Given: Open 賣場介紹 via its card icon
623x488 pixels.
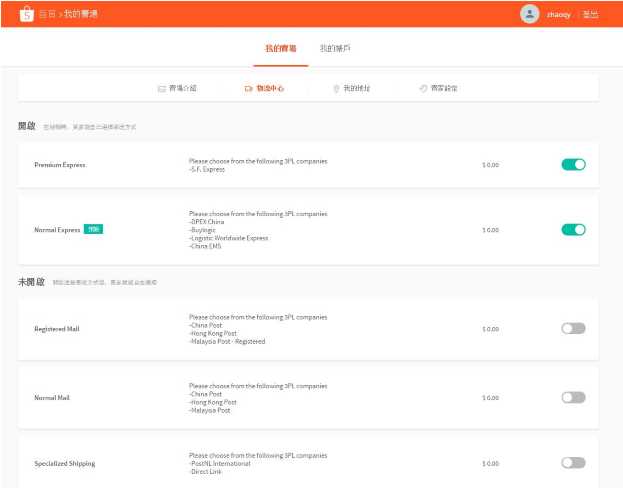Looking at the screenshot, I should pos(161,88).
